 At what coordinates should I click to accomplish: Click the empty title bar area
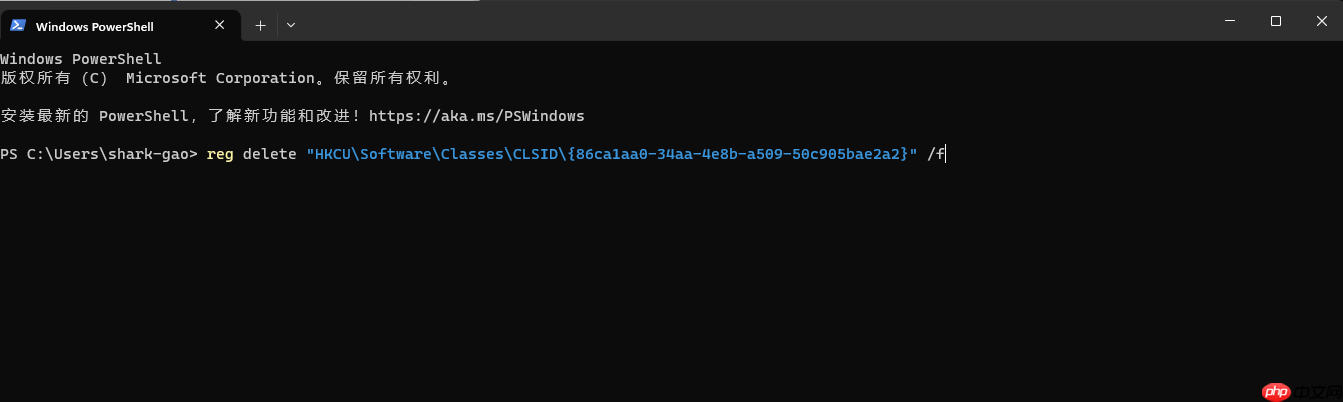[x=750, y=21]
